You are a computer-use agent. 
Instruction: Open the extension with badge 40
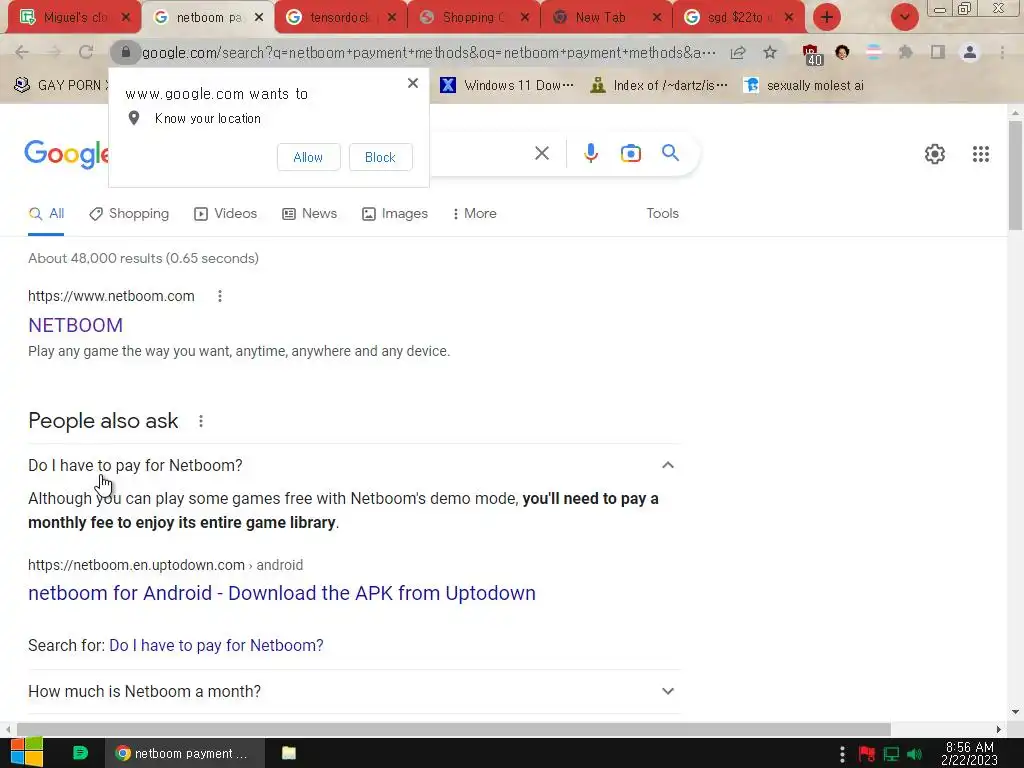pyautogui.click(x=811, y=54)
